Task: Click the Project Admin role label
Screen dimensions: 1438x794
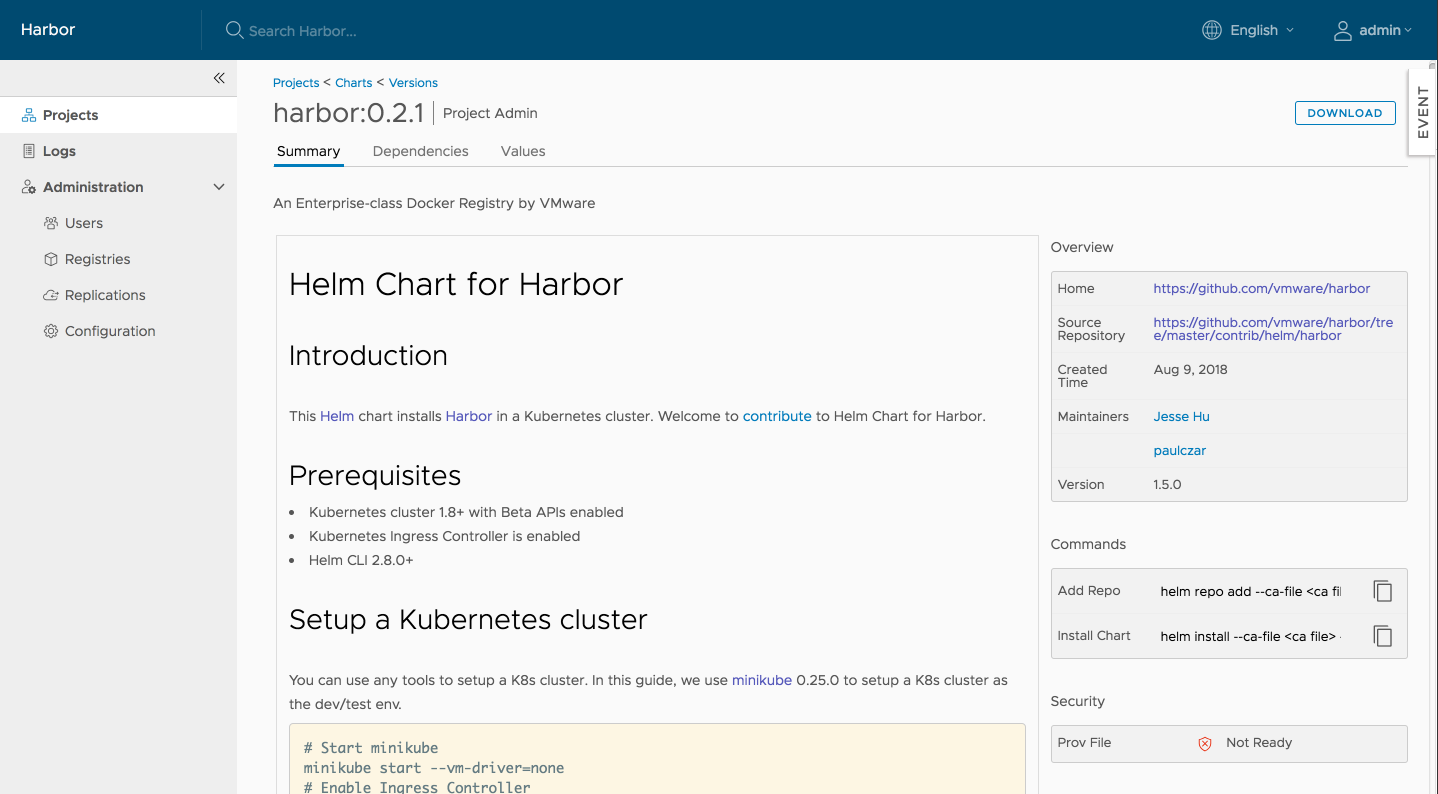Action: click(490, 113)
